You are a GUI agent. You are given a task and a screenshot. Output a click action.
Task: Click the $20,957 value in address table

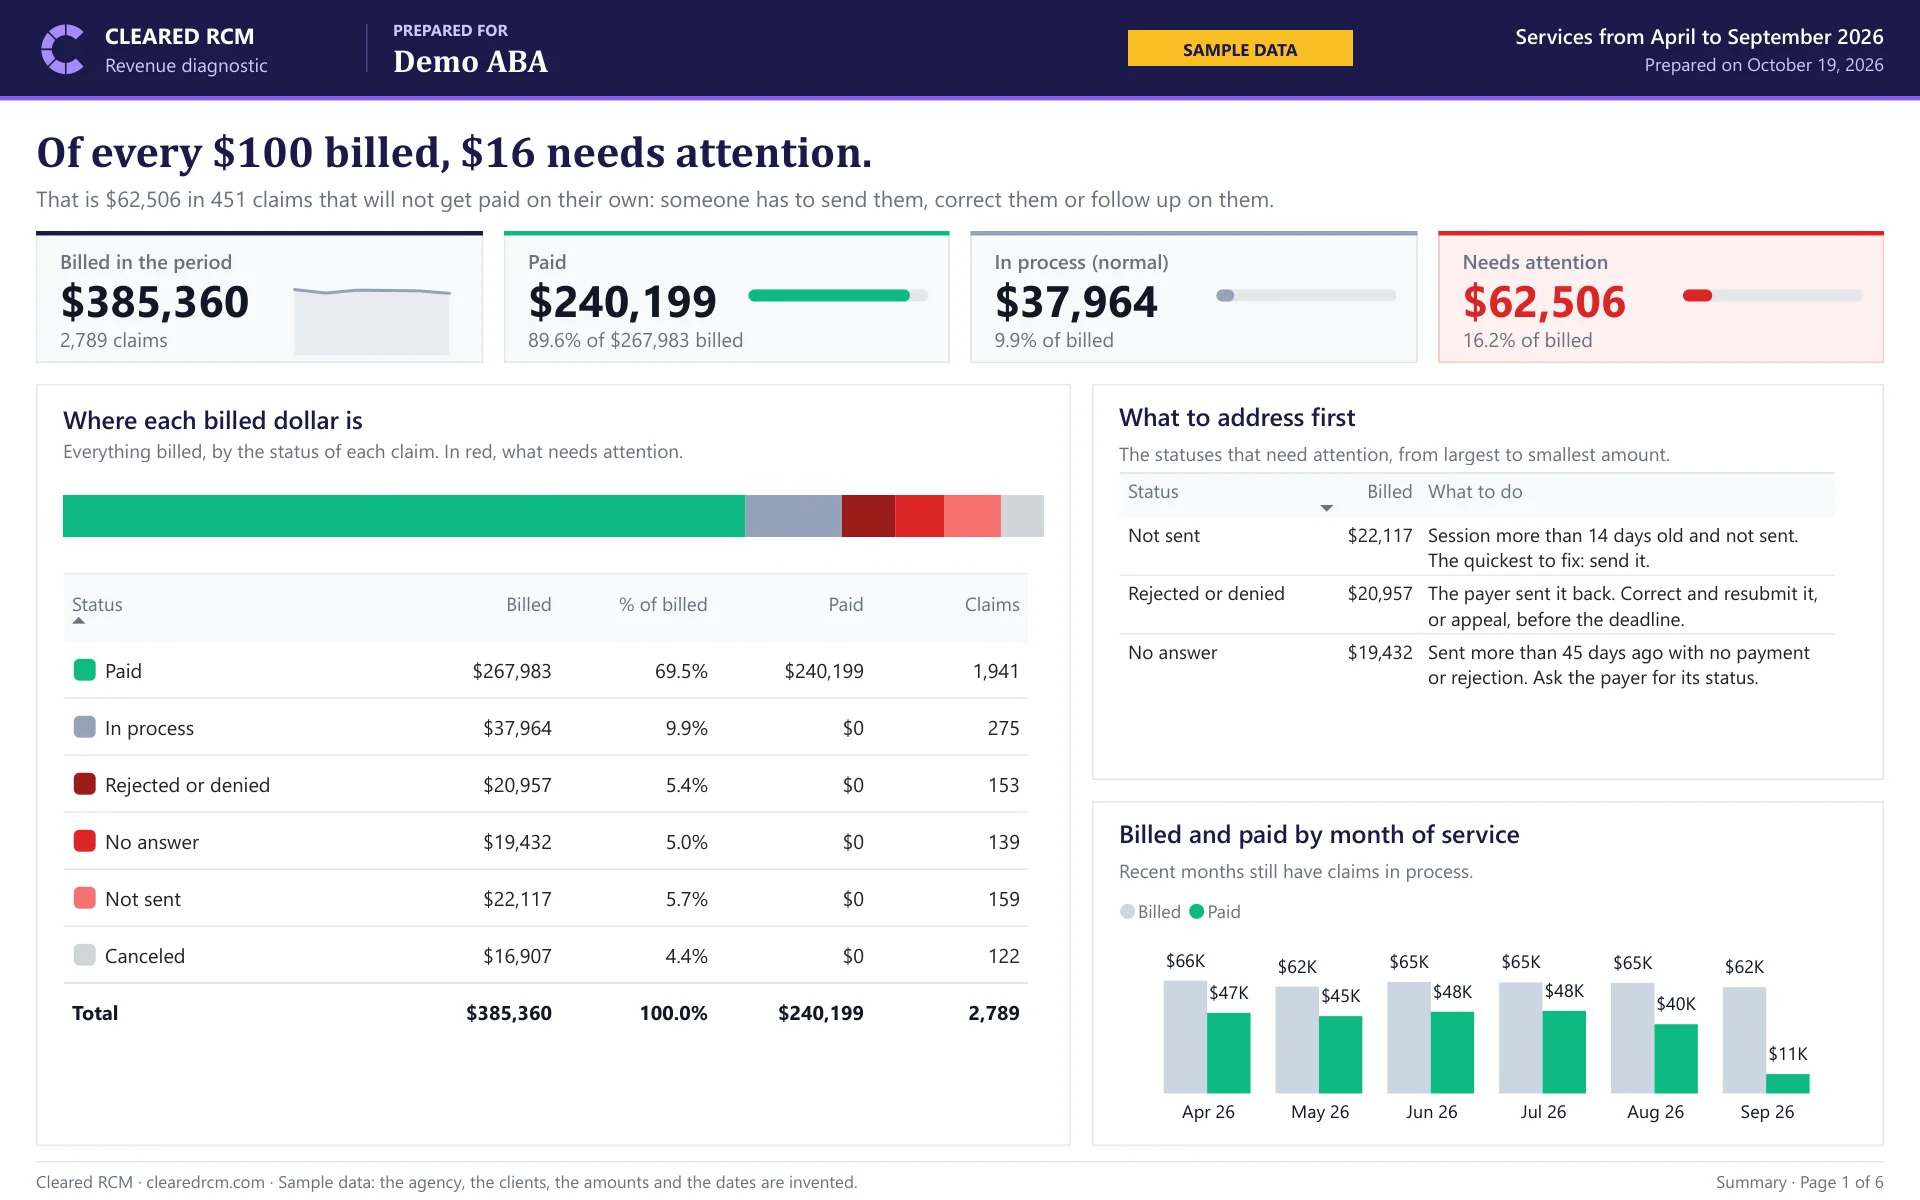click(x=1380, y=593)
